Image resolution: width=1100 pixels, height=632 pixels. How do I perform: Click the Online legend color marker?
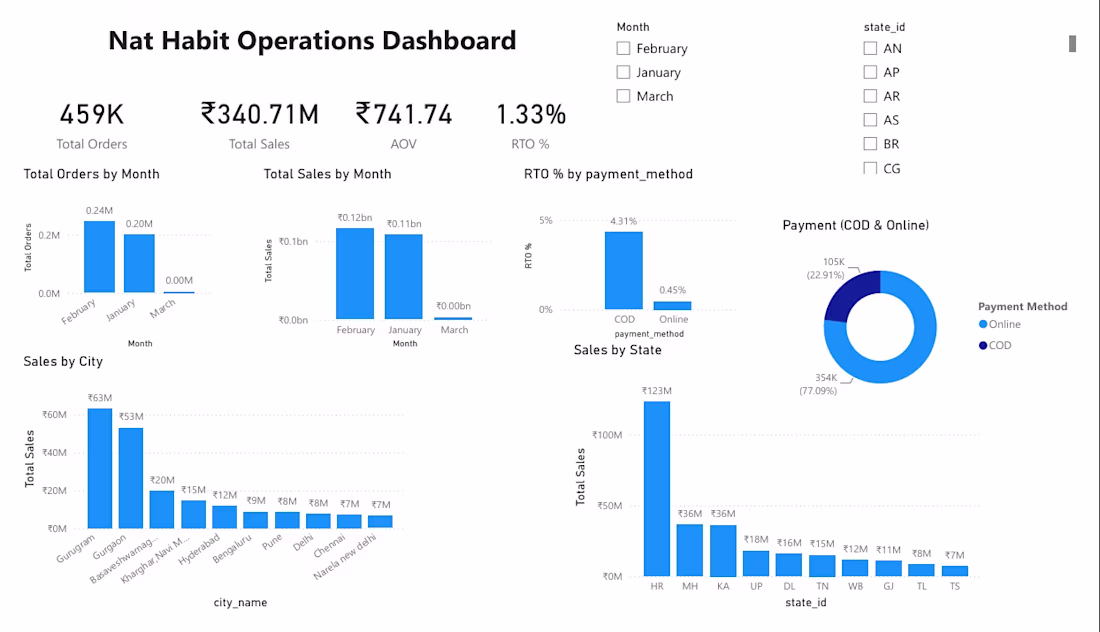[983, 324]
